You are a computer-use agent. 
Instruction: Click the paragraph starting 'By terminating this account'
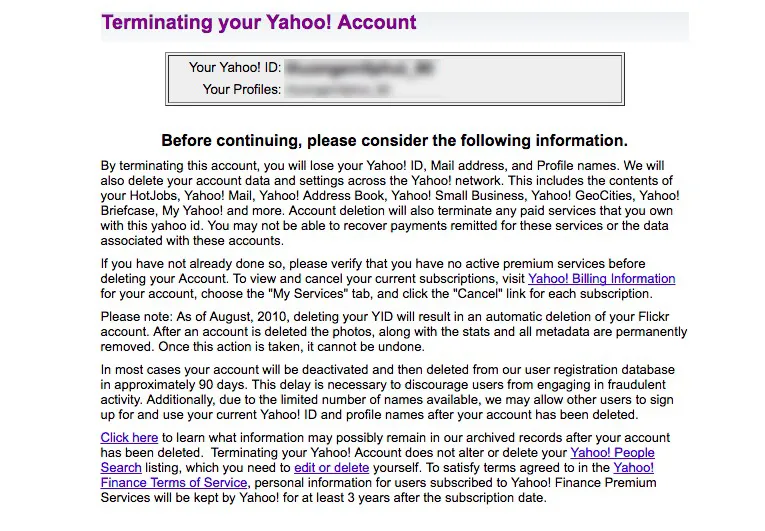(390, 204)
